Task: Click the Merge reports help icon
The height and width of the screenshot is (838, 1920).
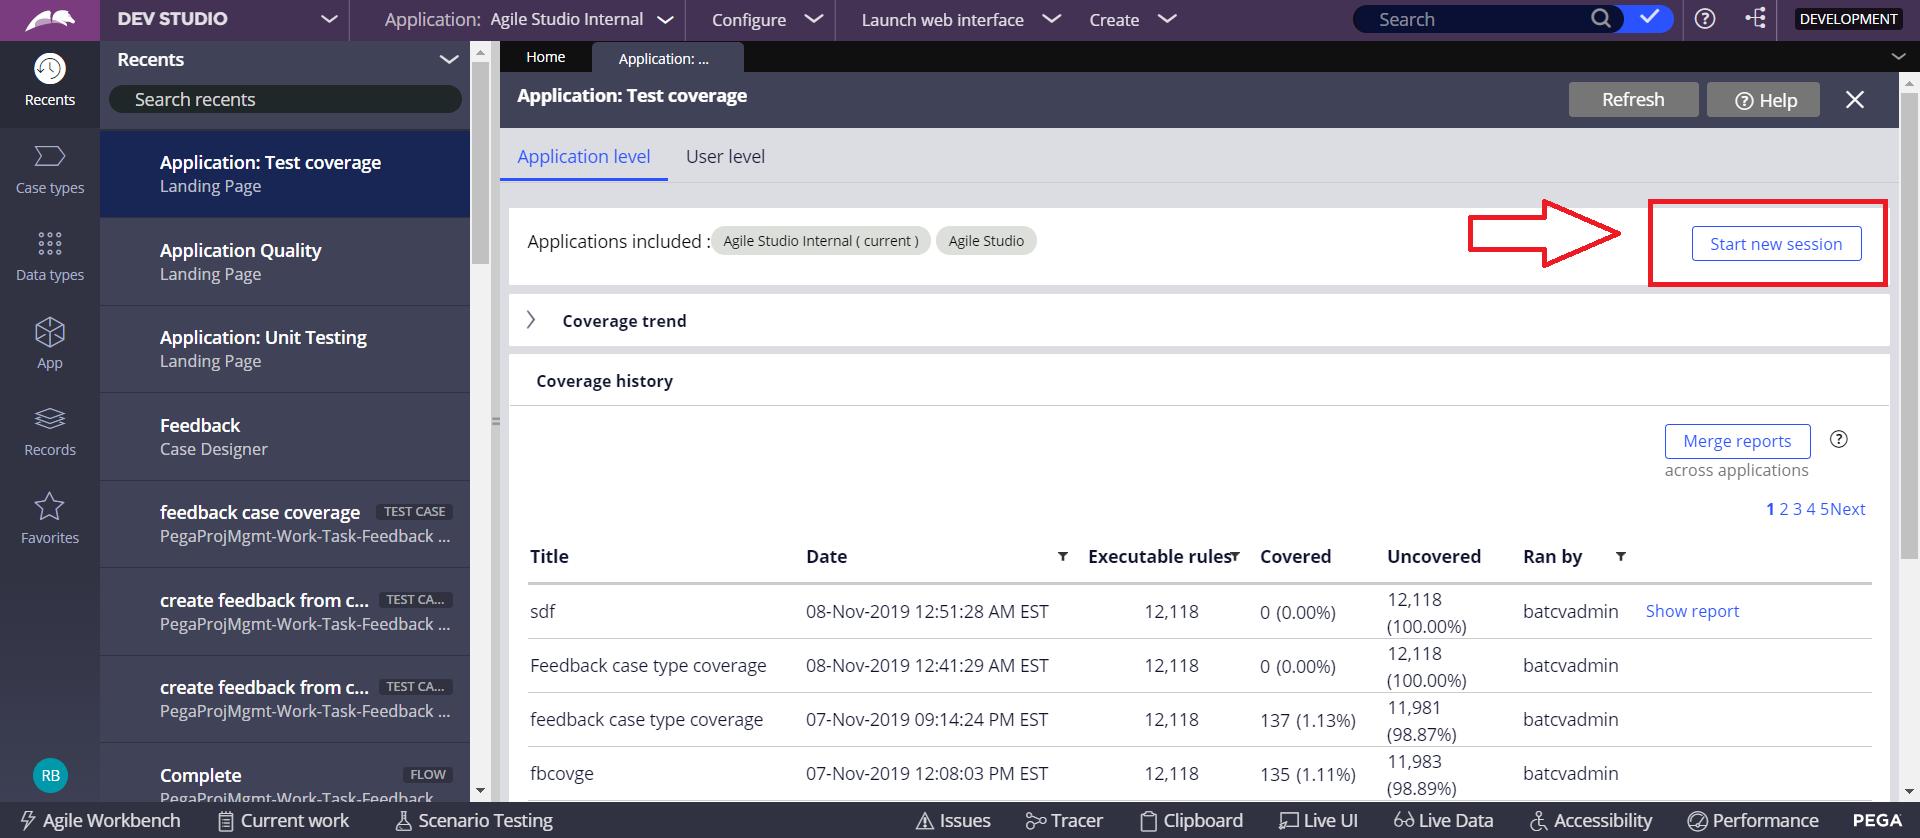Action: pos(1838,439)
